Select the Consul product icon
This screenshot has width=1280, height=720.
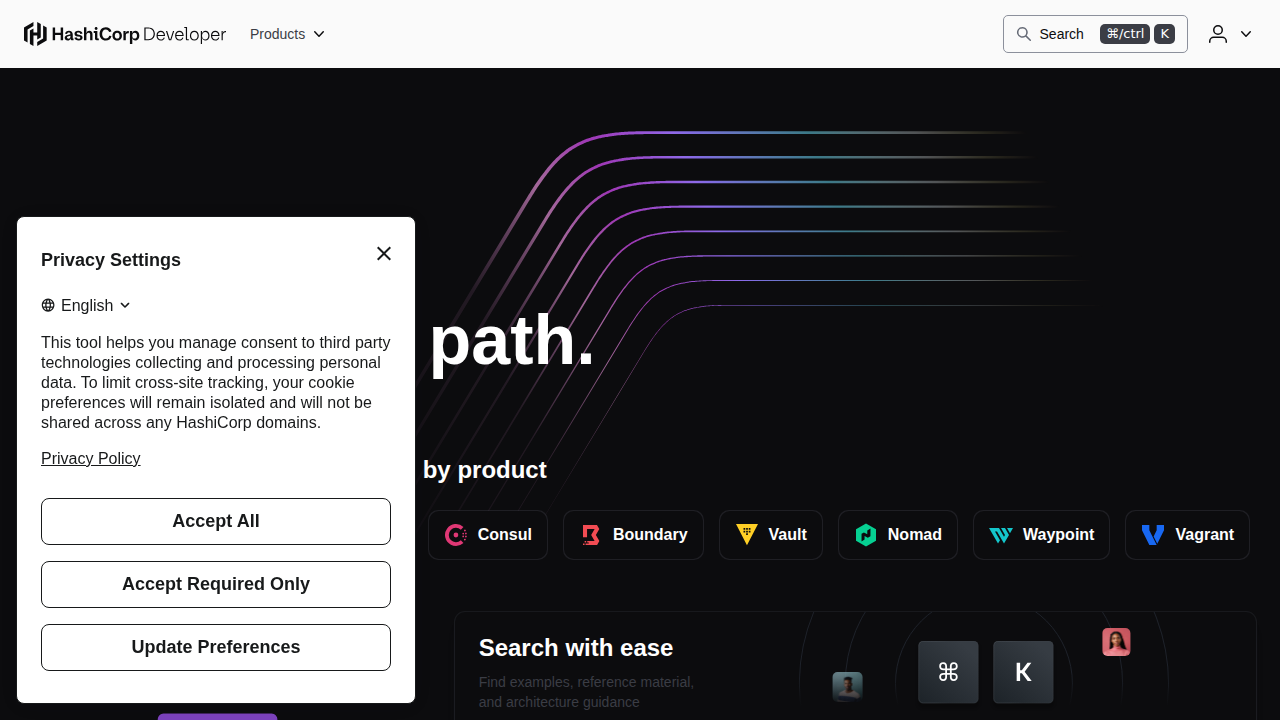pyautogui.click(x=456, y=534)
